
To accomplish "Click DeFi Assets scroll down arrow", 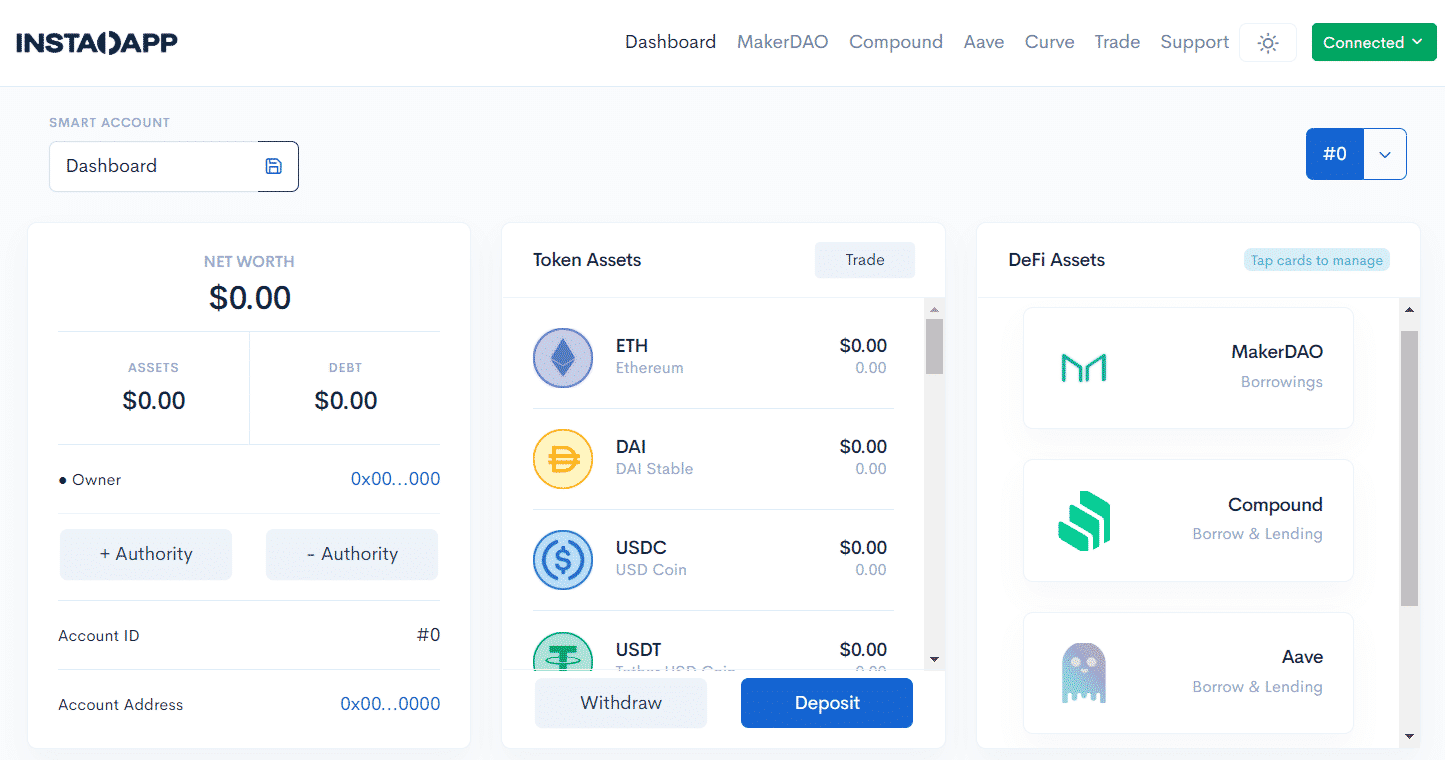I will tap(1409, 737).
